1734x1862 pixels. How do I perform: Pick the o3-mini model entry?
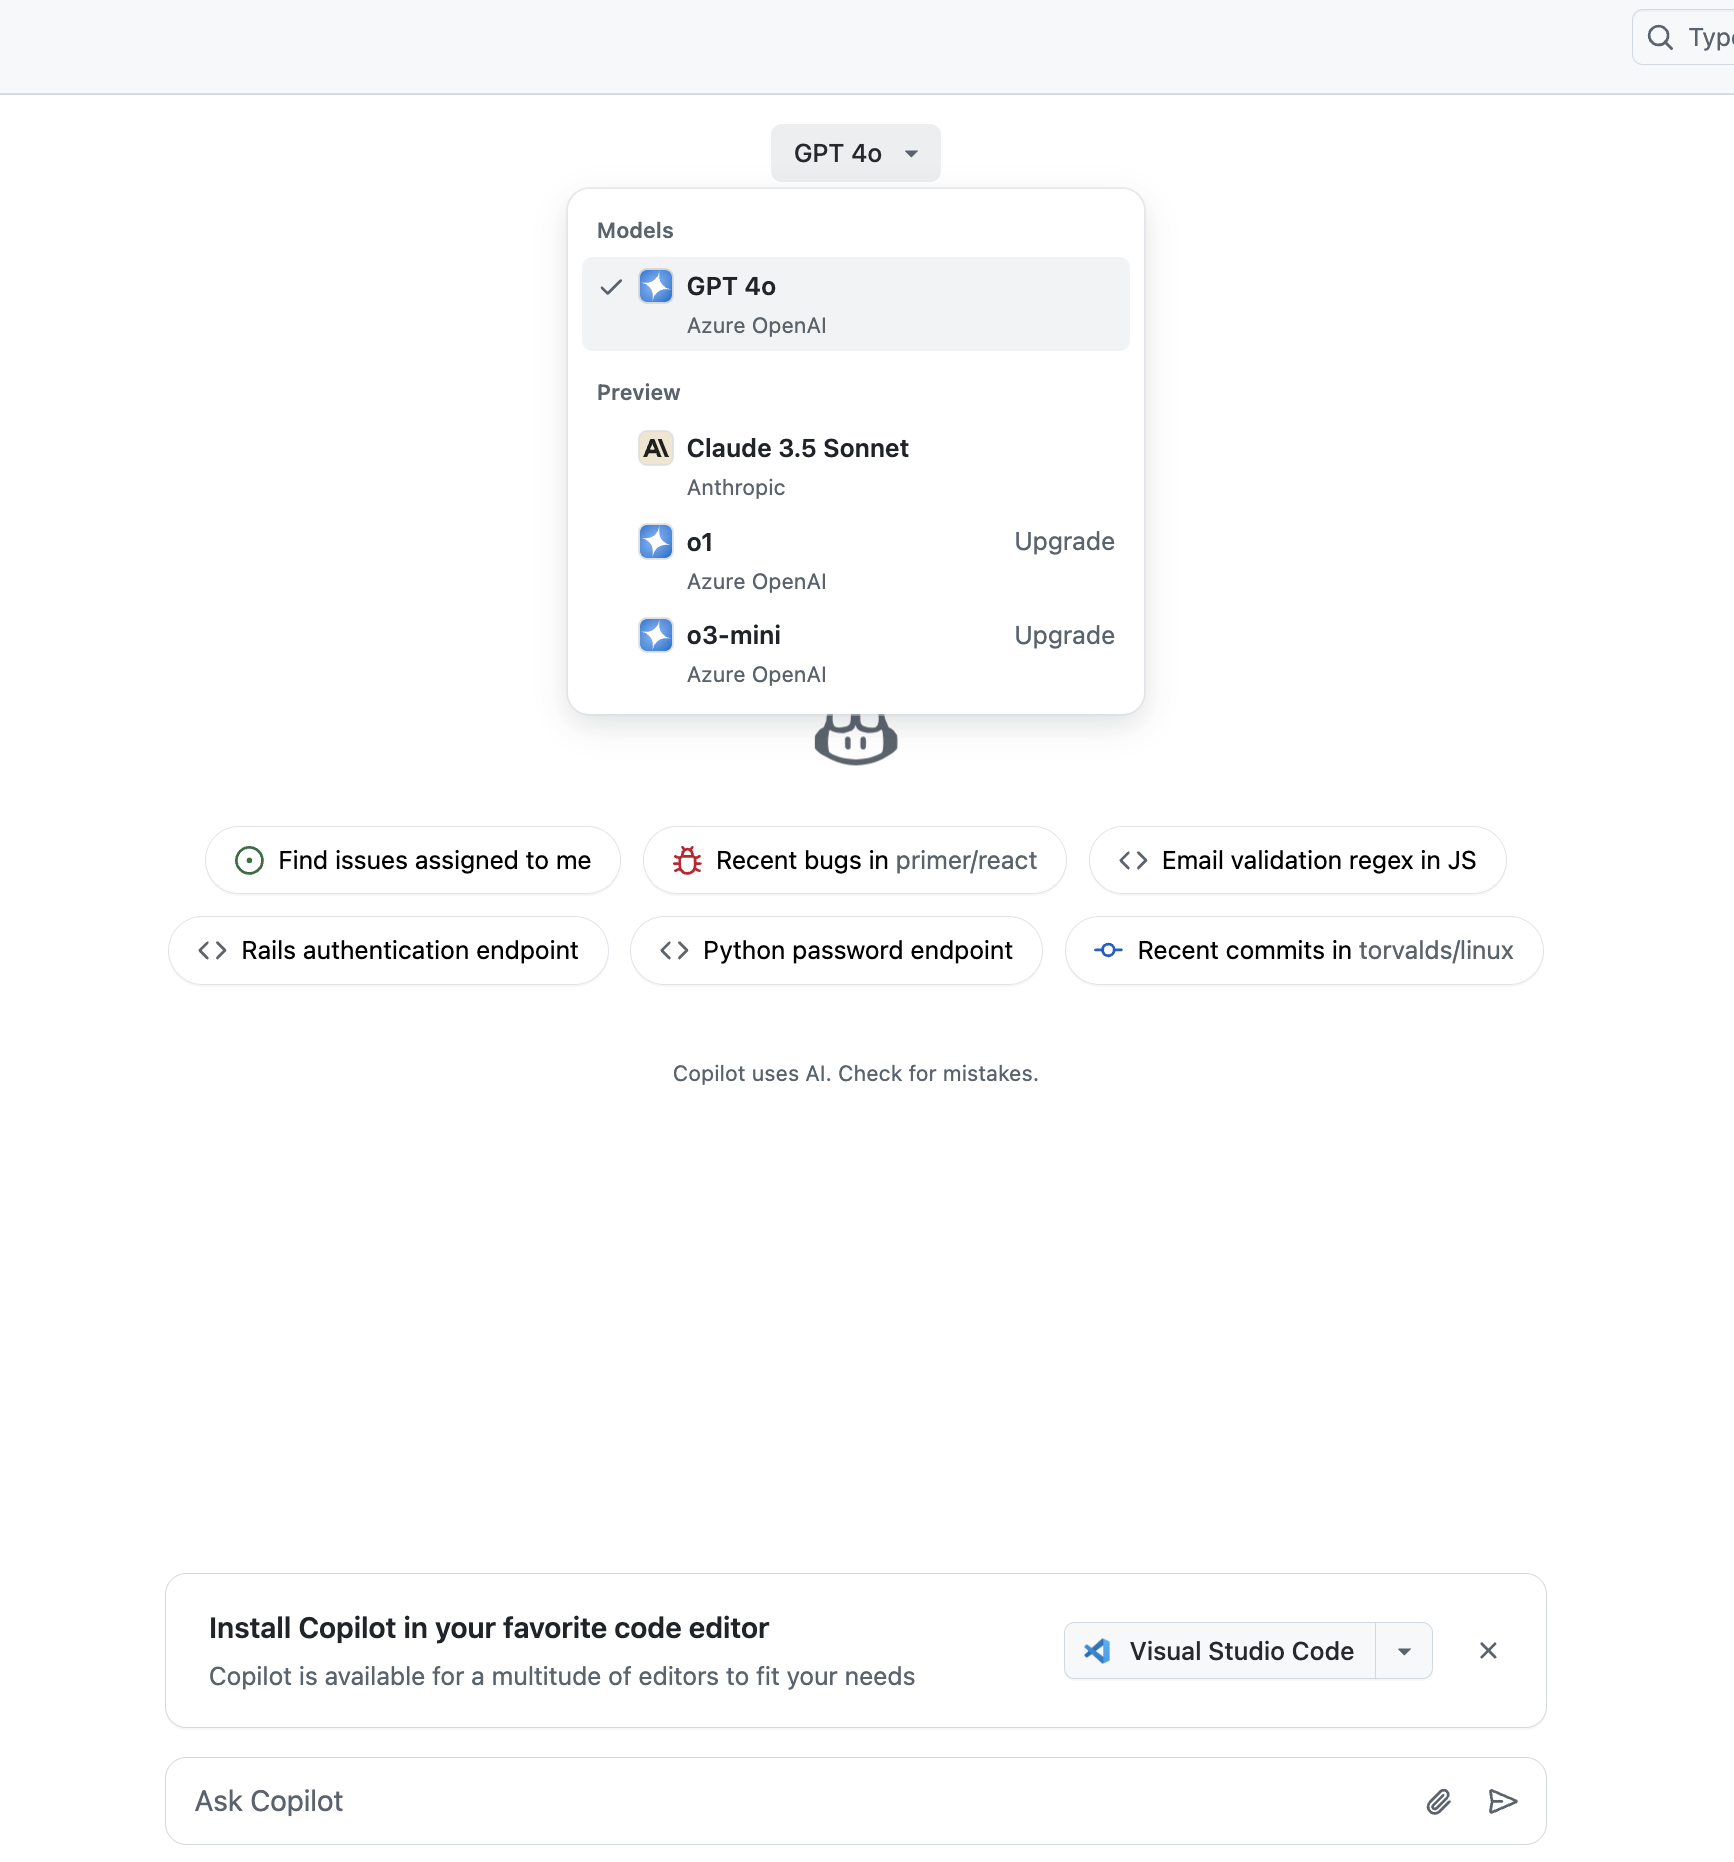point(856,653)
